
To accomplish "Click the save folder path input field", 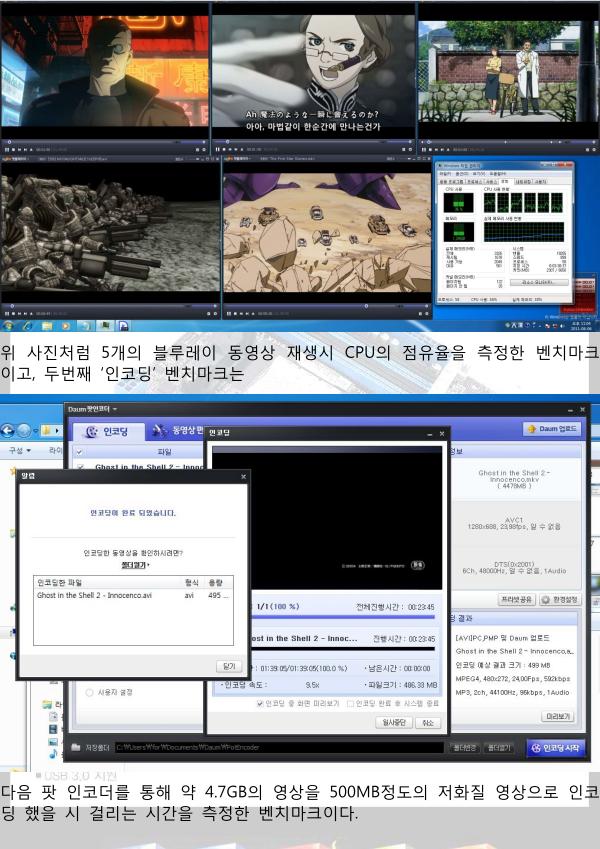I will [279, 748].
